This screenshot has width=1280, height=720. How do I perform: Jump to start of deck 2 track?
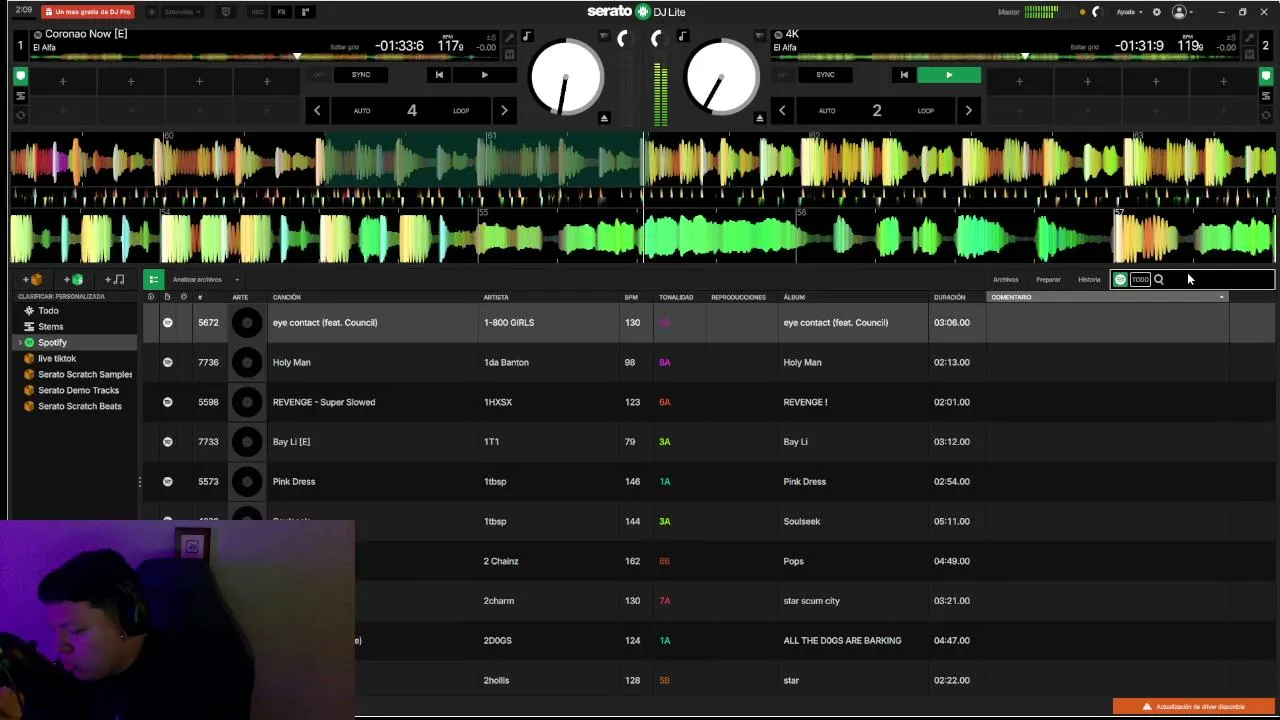(x=904, y=75)
